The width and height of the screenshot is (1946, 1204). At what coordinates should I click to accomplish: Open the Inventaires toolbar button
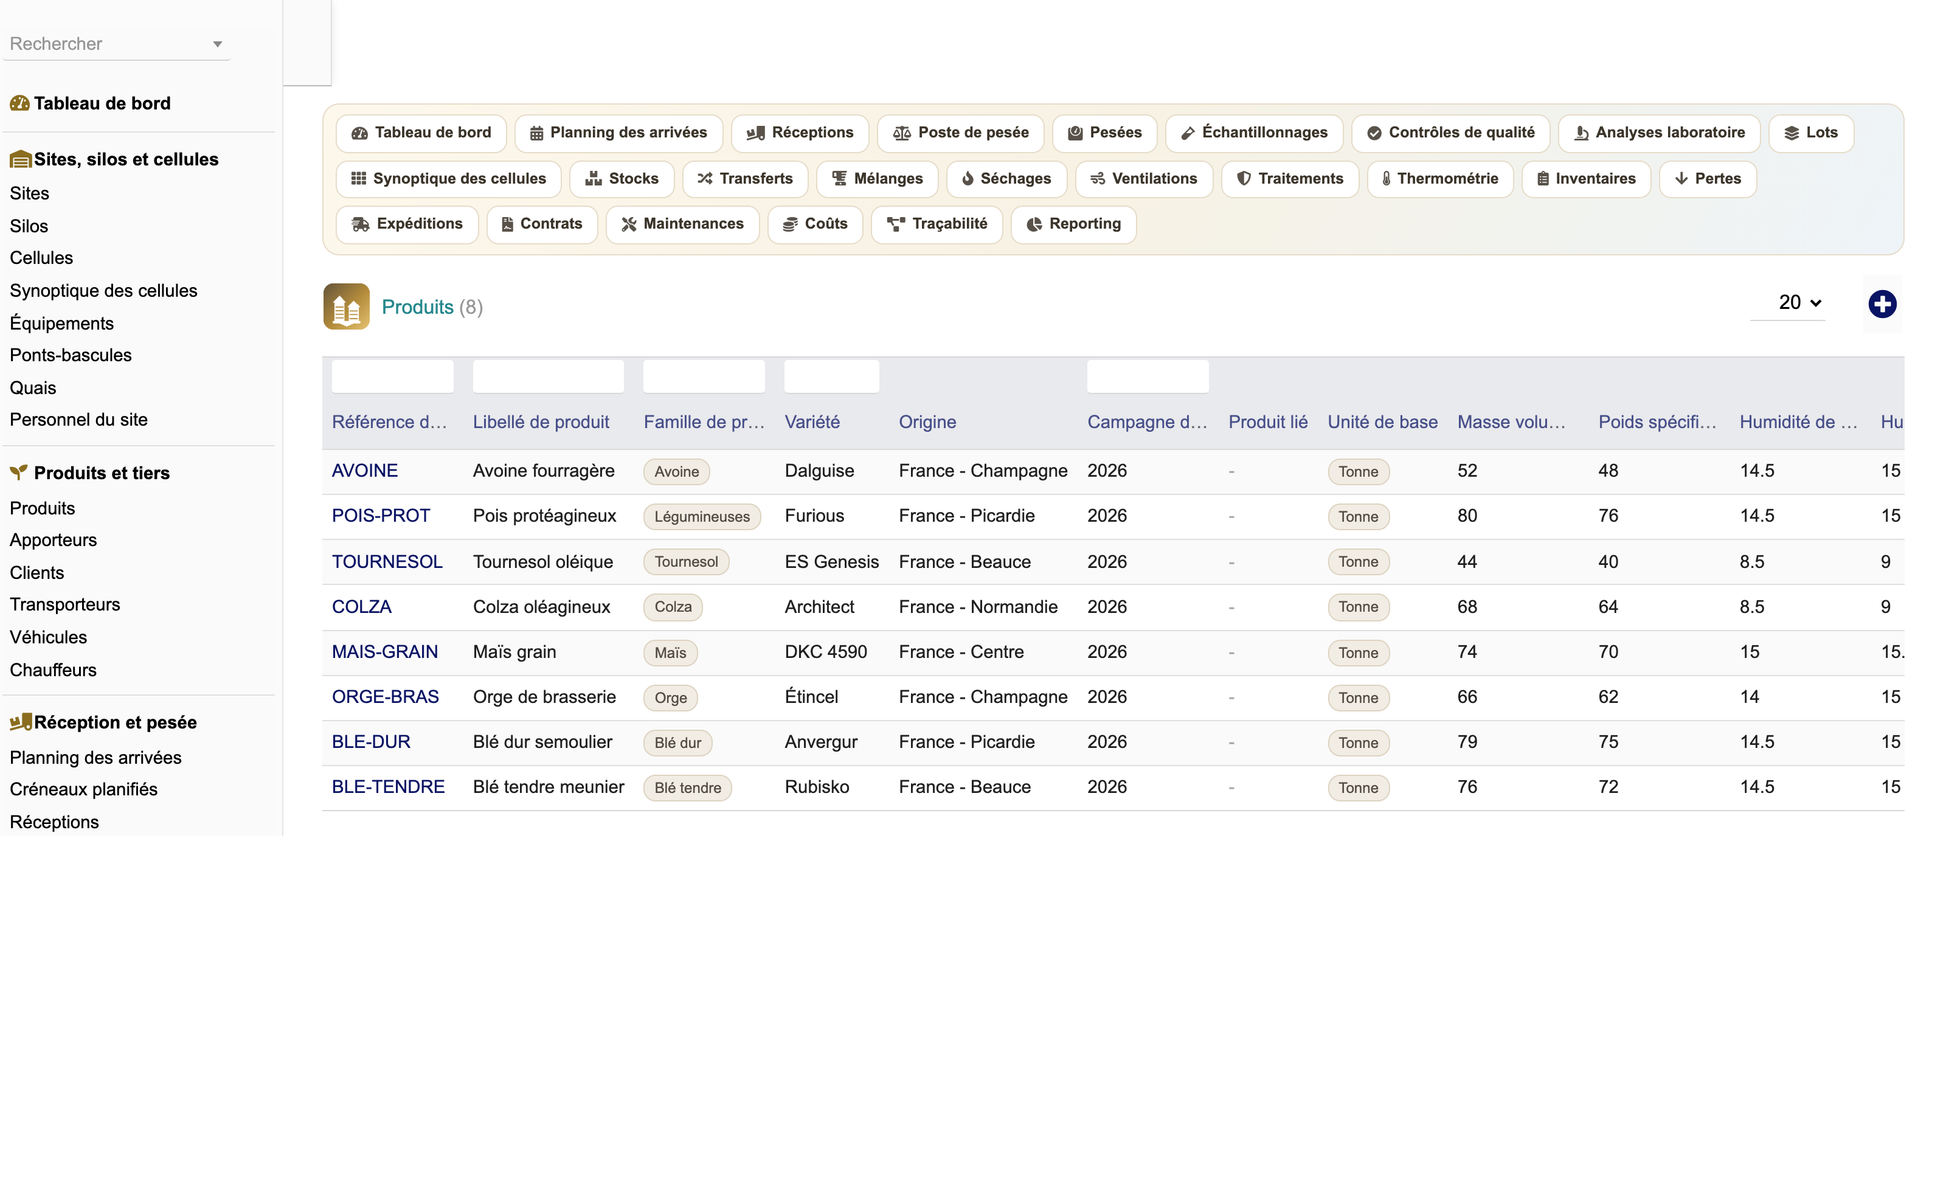click(1586, 179)
